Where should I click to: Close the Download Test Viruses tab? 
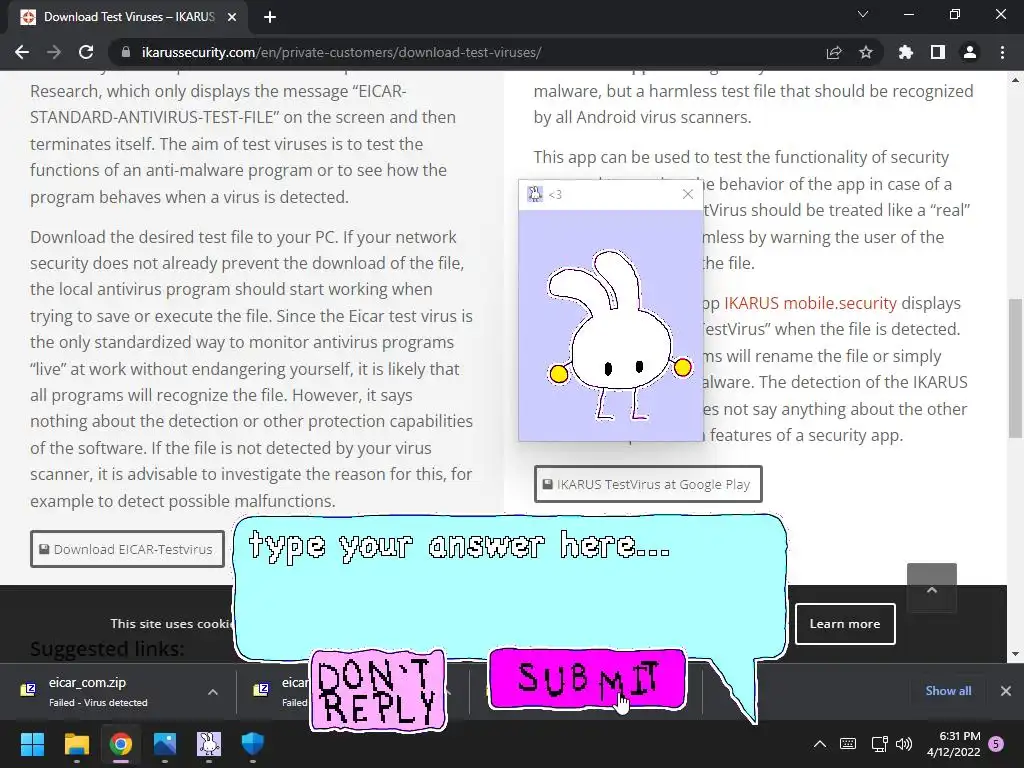232,17
